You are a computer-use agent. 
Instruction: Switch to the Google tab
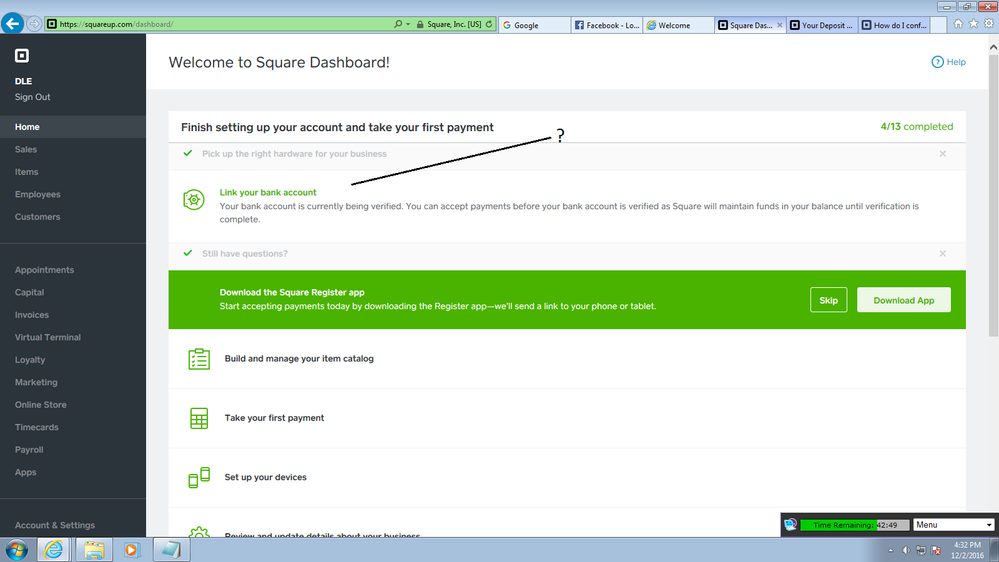pos(535,25)
